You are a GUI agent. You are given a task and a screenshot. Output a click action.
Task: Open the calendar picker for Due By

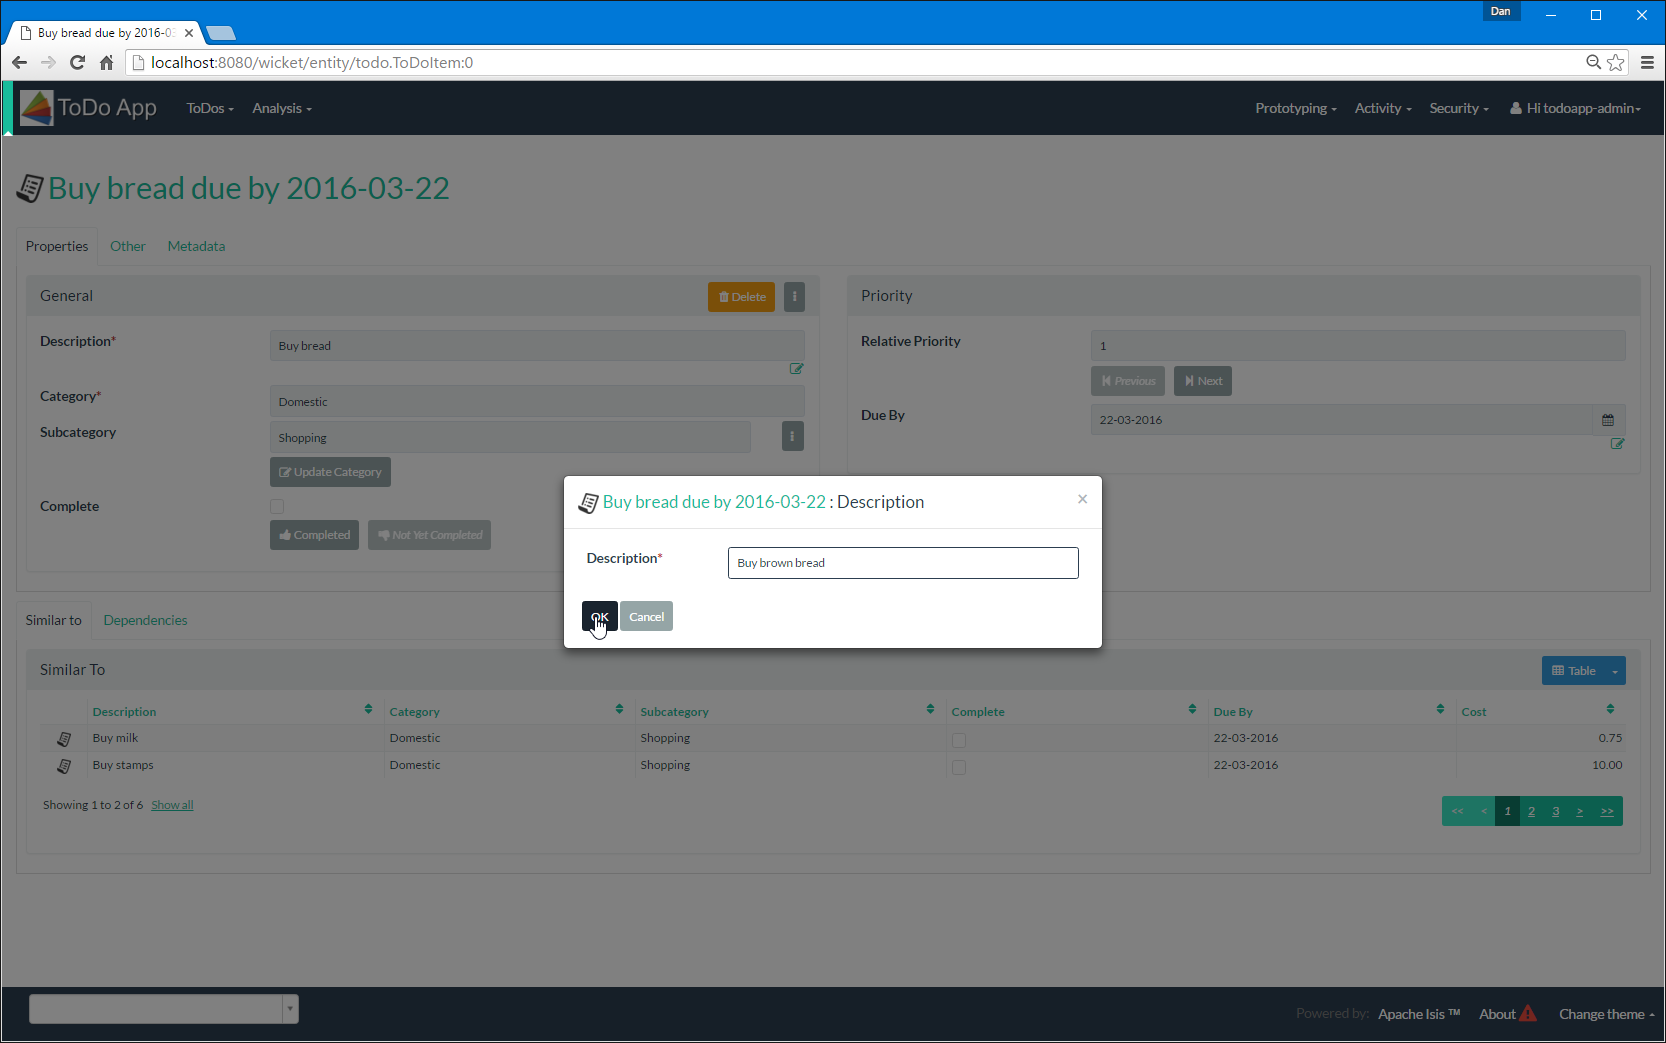pos(1608,420)
